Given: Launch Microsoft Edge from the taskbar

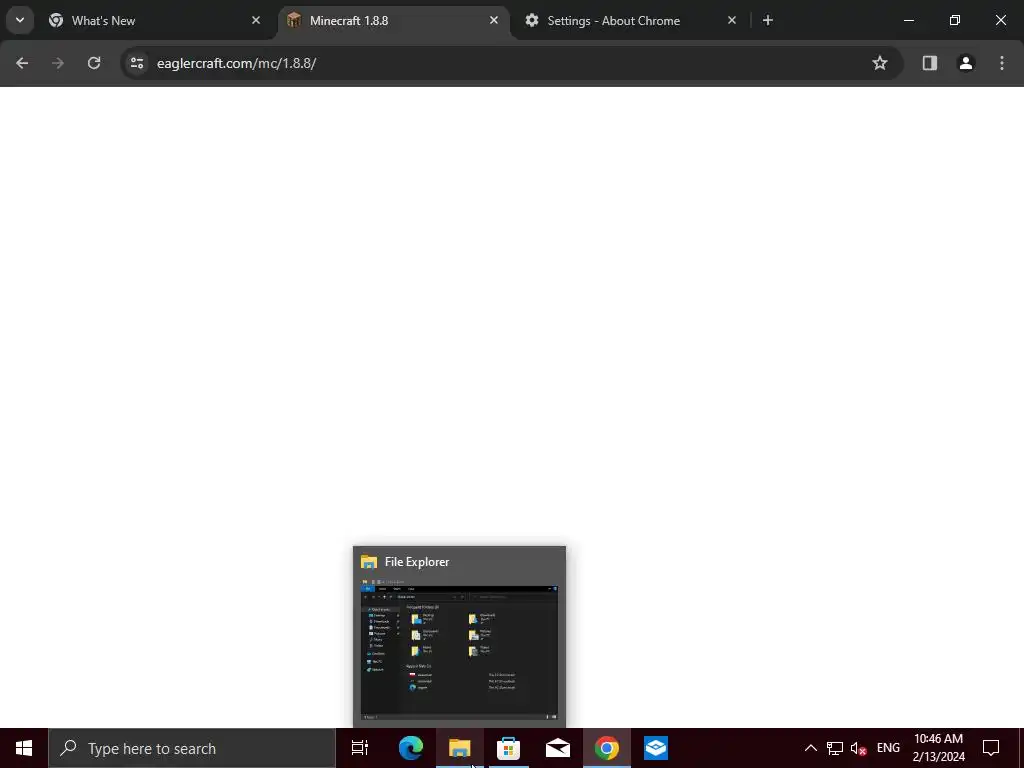Looking at the screenshot, I should click(x=411, y=748).
